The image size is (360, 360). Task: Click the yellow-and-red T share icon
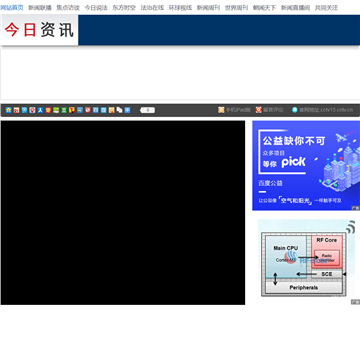[x=72, y=110]
